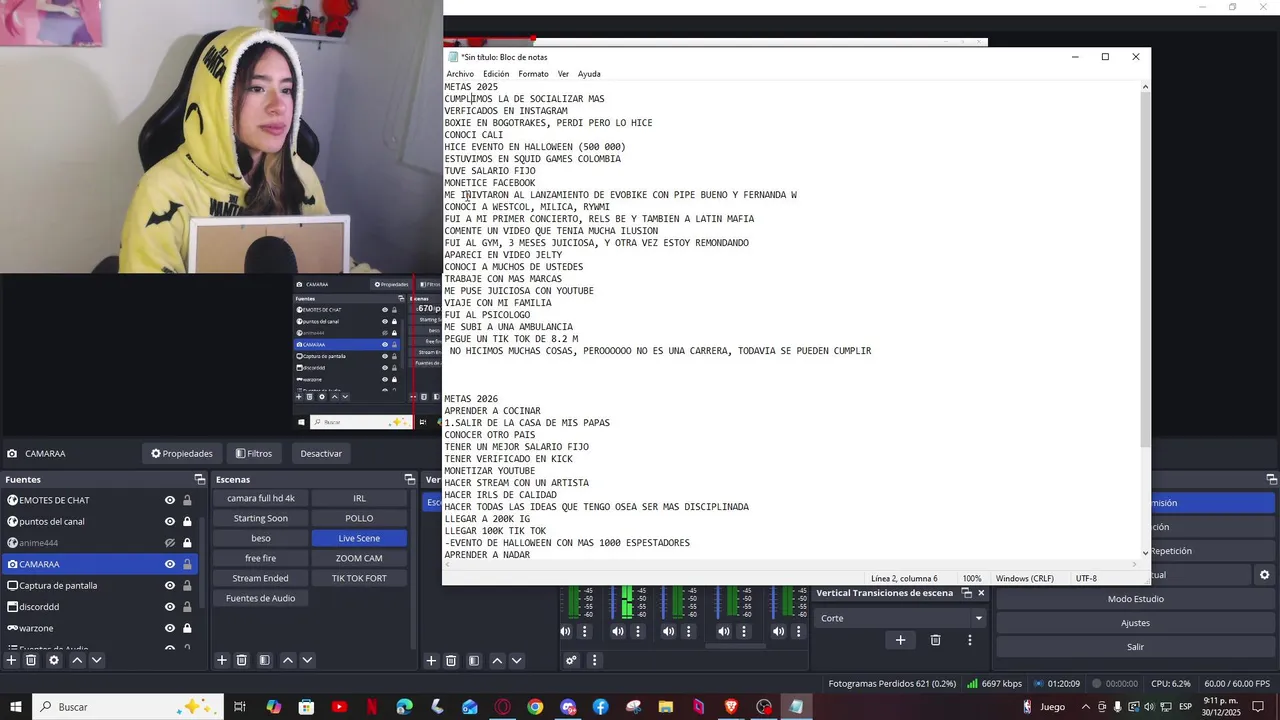This screenshot has width=1280, height=720.
Task: Pop out the Fuentes dock panel
Action: [x=199, y=480]
